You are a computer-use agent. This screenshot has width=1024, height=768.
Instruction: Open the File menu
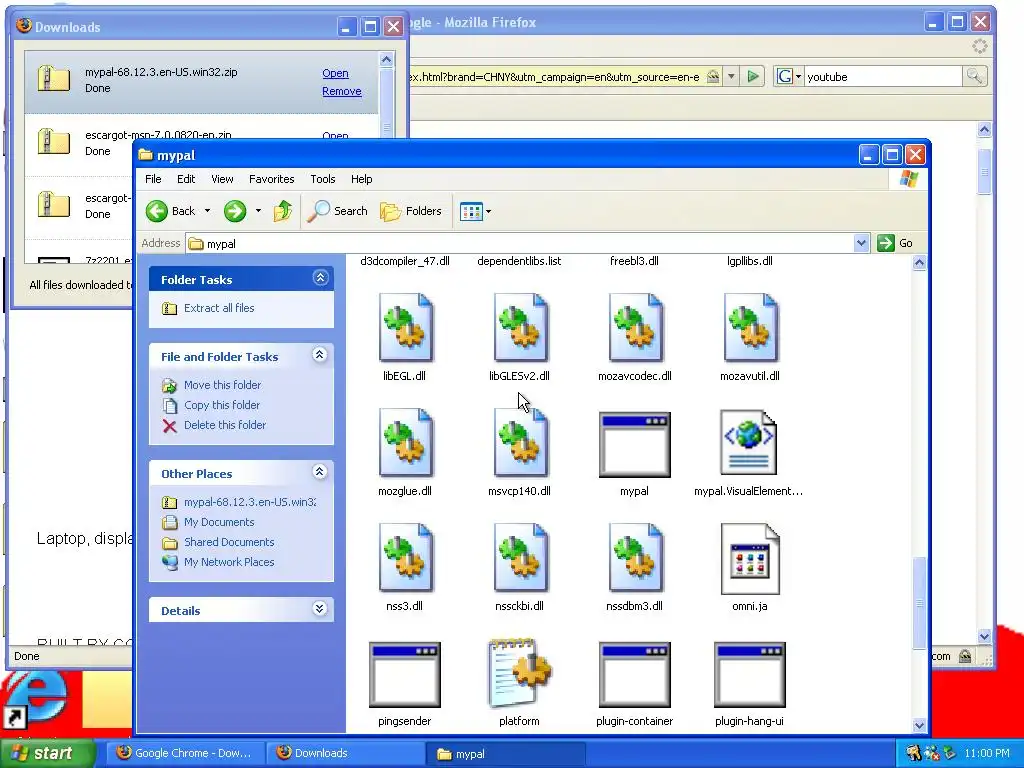pyautogui.click(x=153, y=179)
